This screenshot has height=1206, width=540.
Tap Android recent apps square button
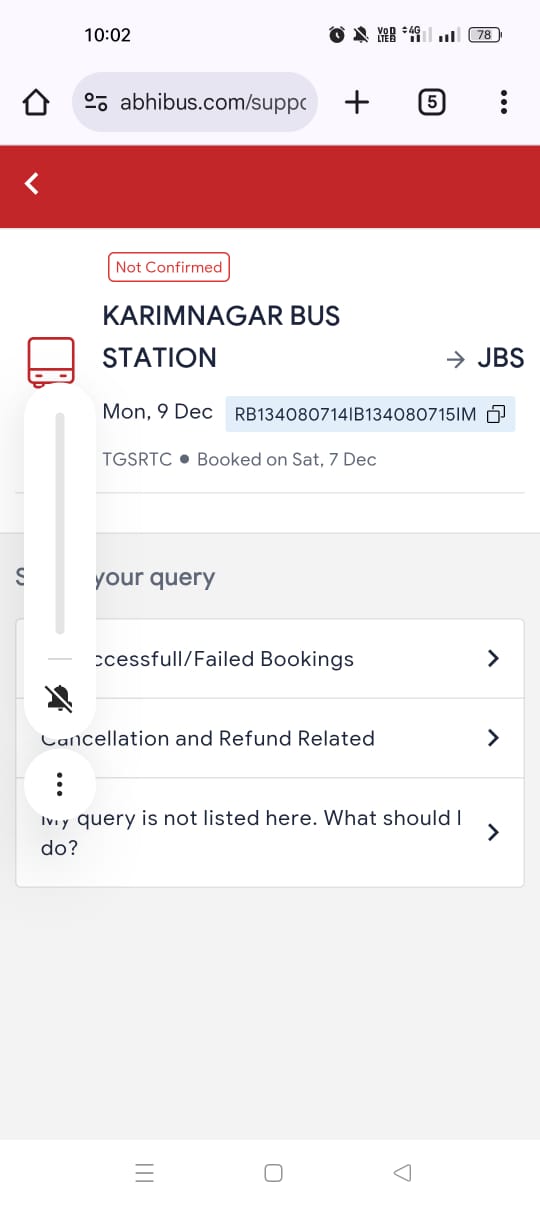click(273, 1173)
